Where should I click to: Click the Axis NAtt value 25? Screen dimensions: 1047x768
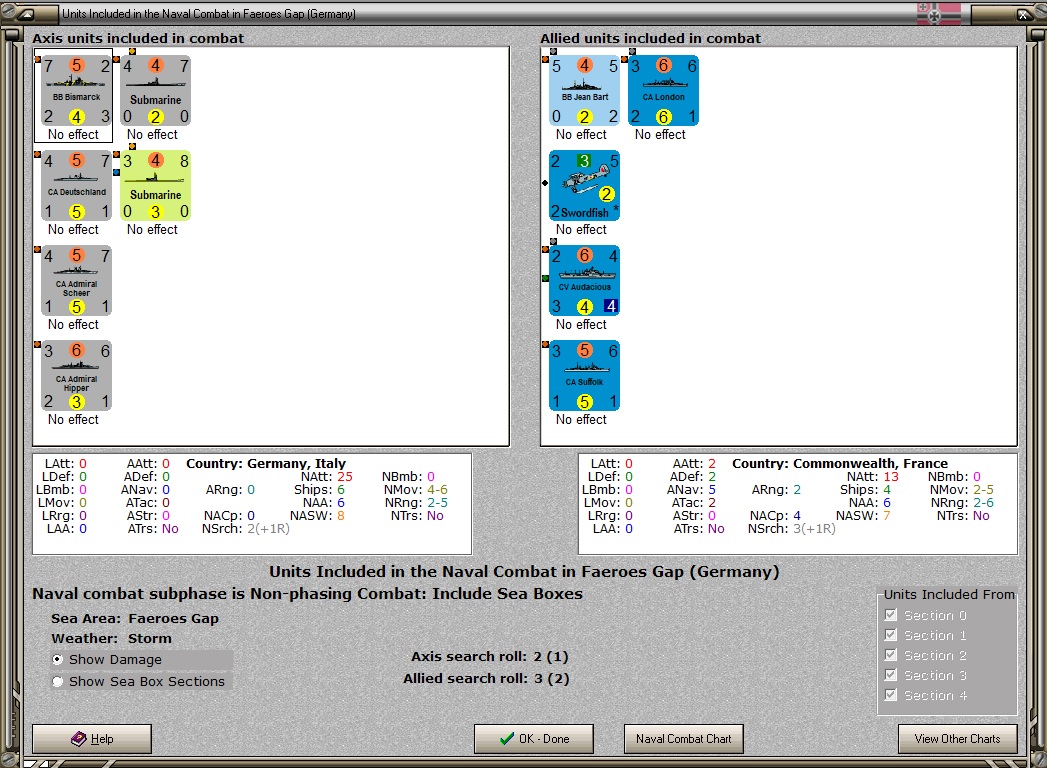345,477
